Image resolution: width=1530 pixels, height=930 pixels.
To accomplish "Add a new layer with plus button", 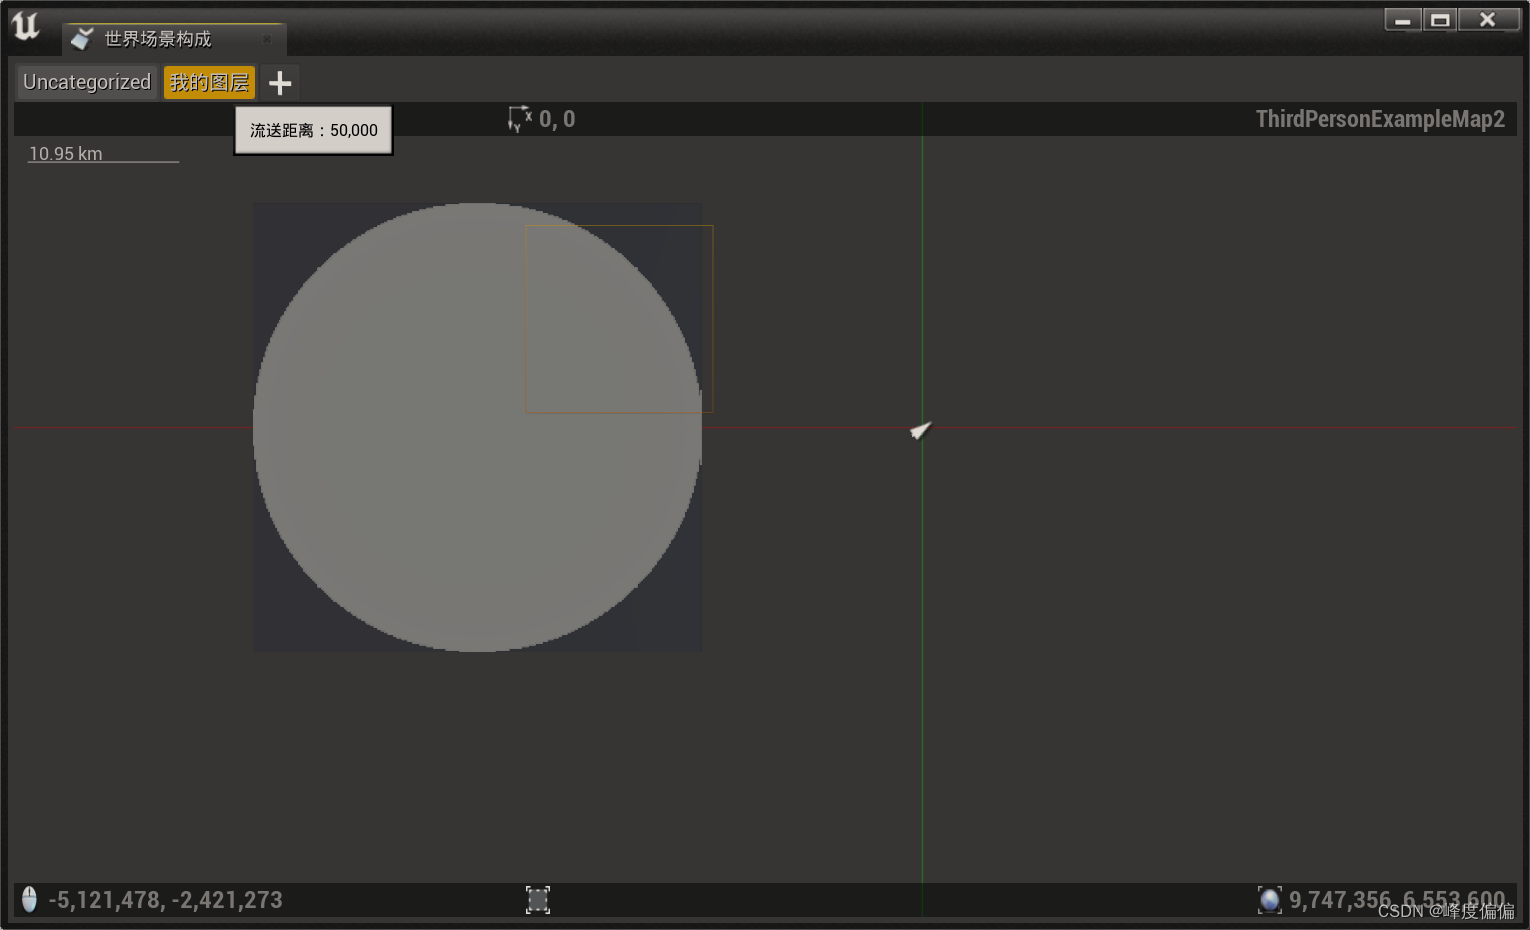I will coord(280,83).
